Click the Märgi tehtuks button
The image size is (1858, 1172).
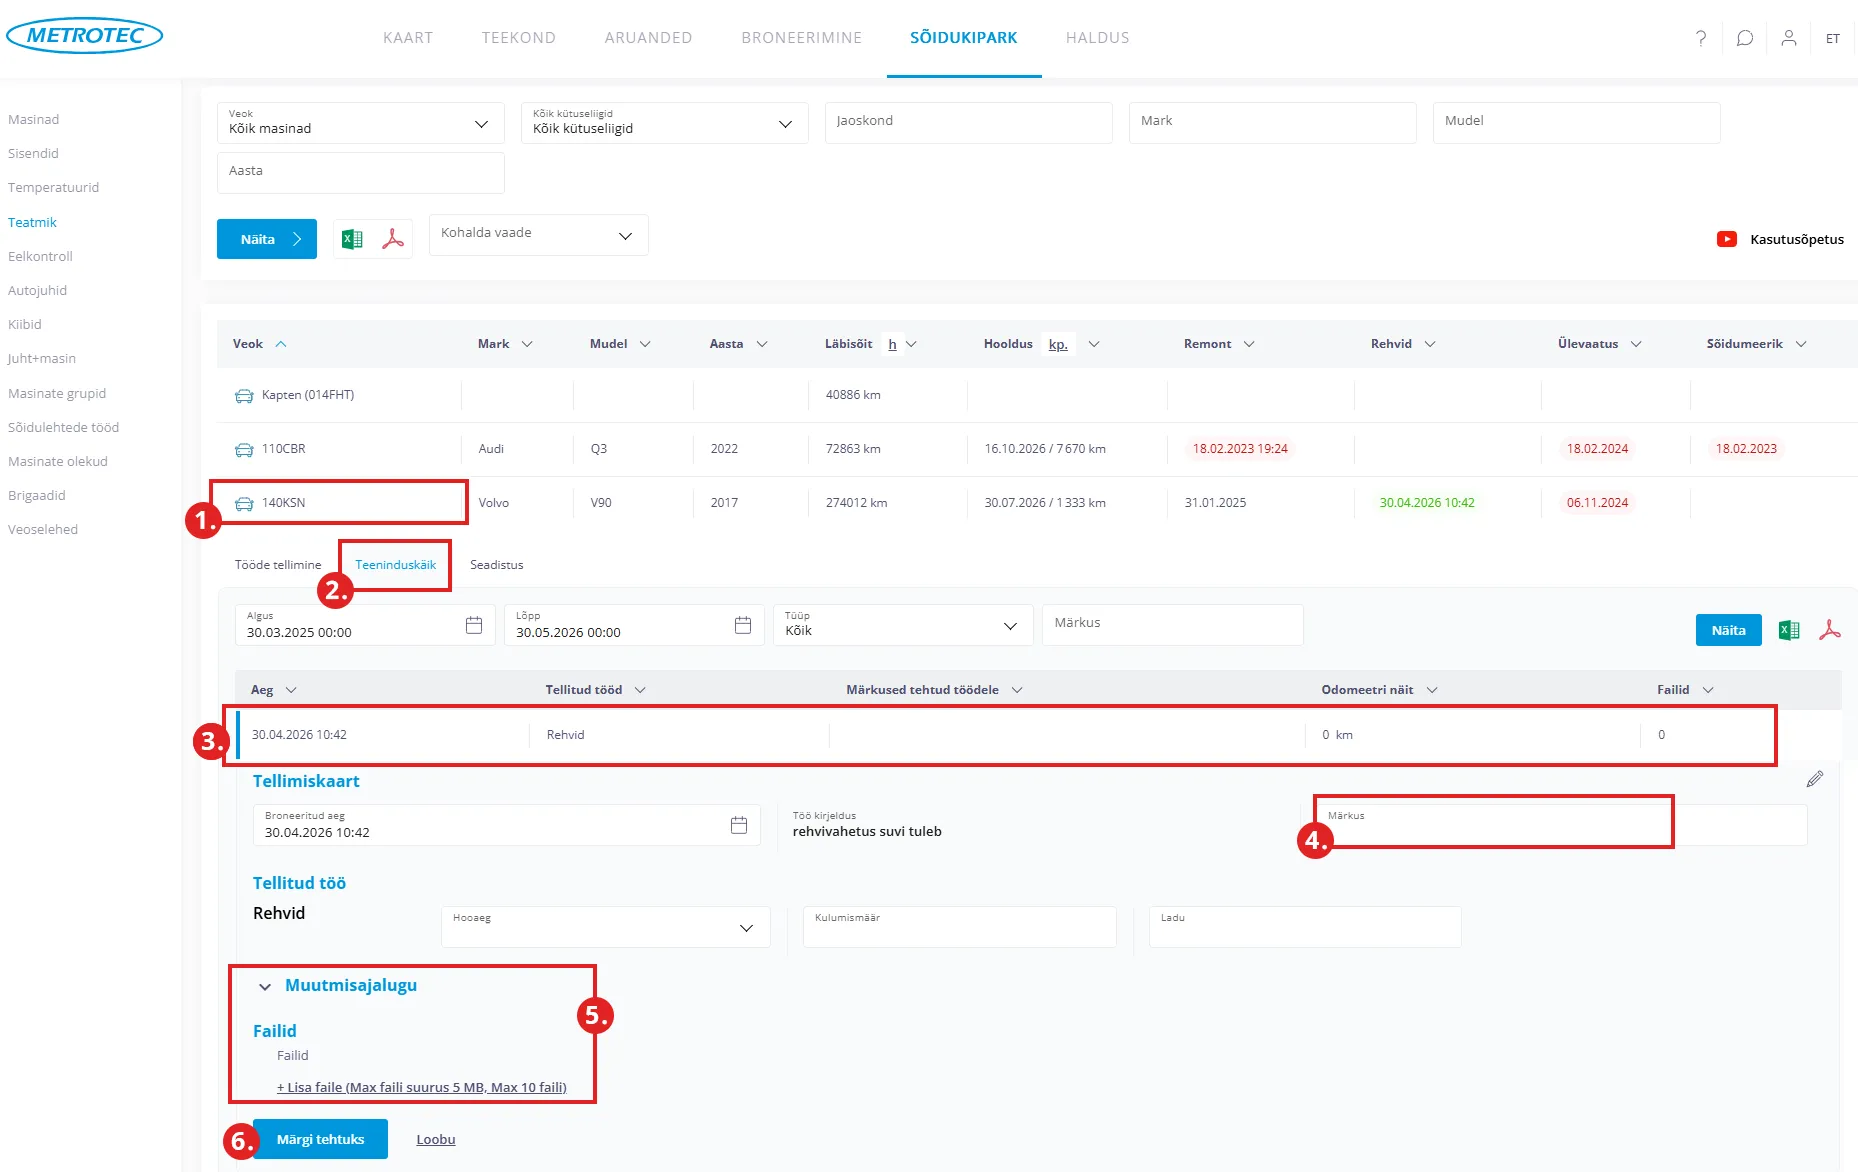(x=320, y=1139)
